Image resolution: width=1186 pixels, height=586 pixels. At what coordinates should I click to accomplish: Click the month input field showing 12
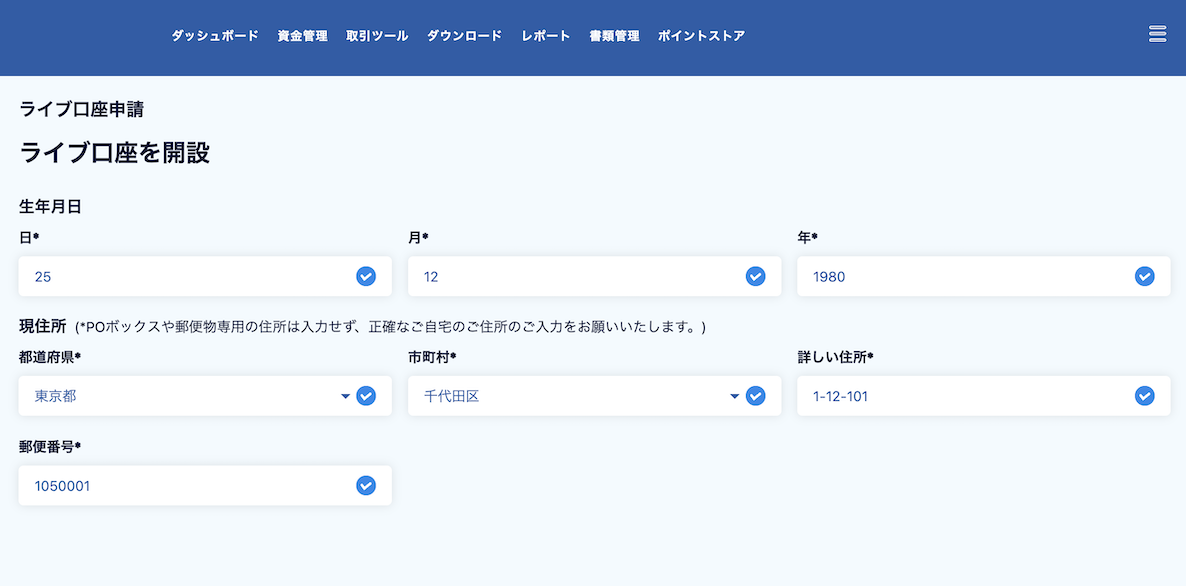[x=595, y=276]
